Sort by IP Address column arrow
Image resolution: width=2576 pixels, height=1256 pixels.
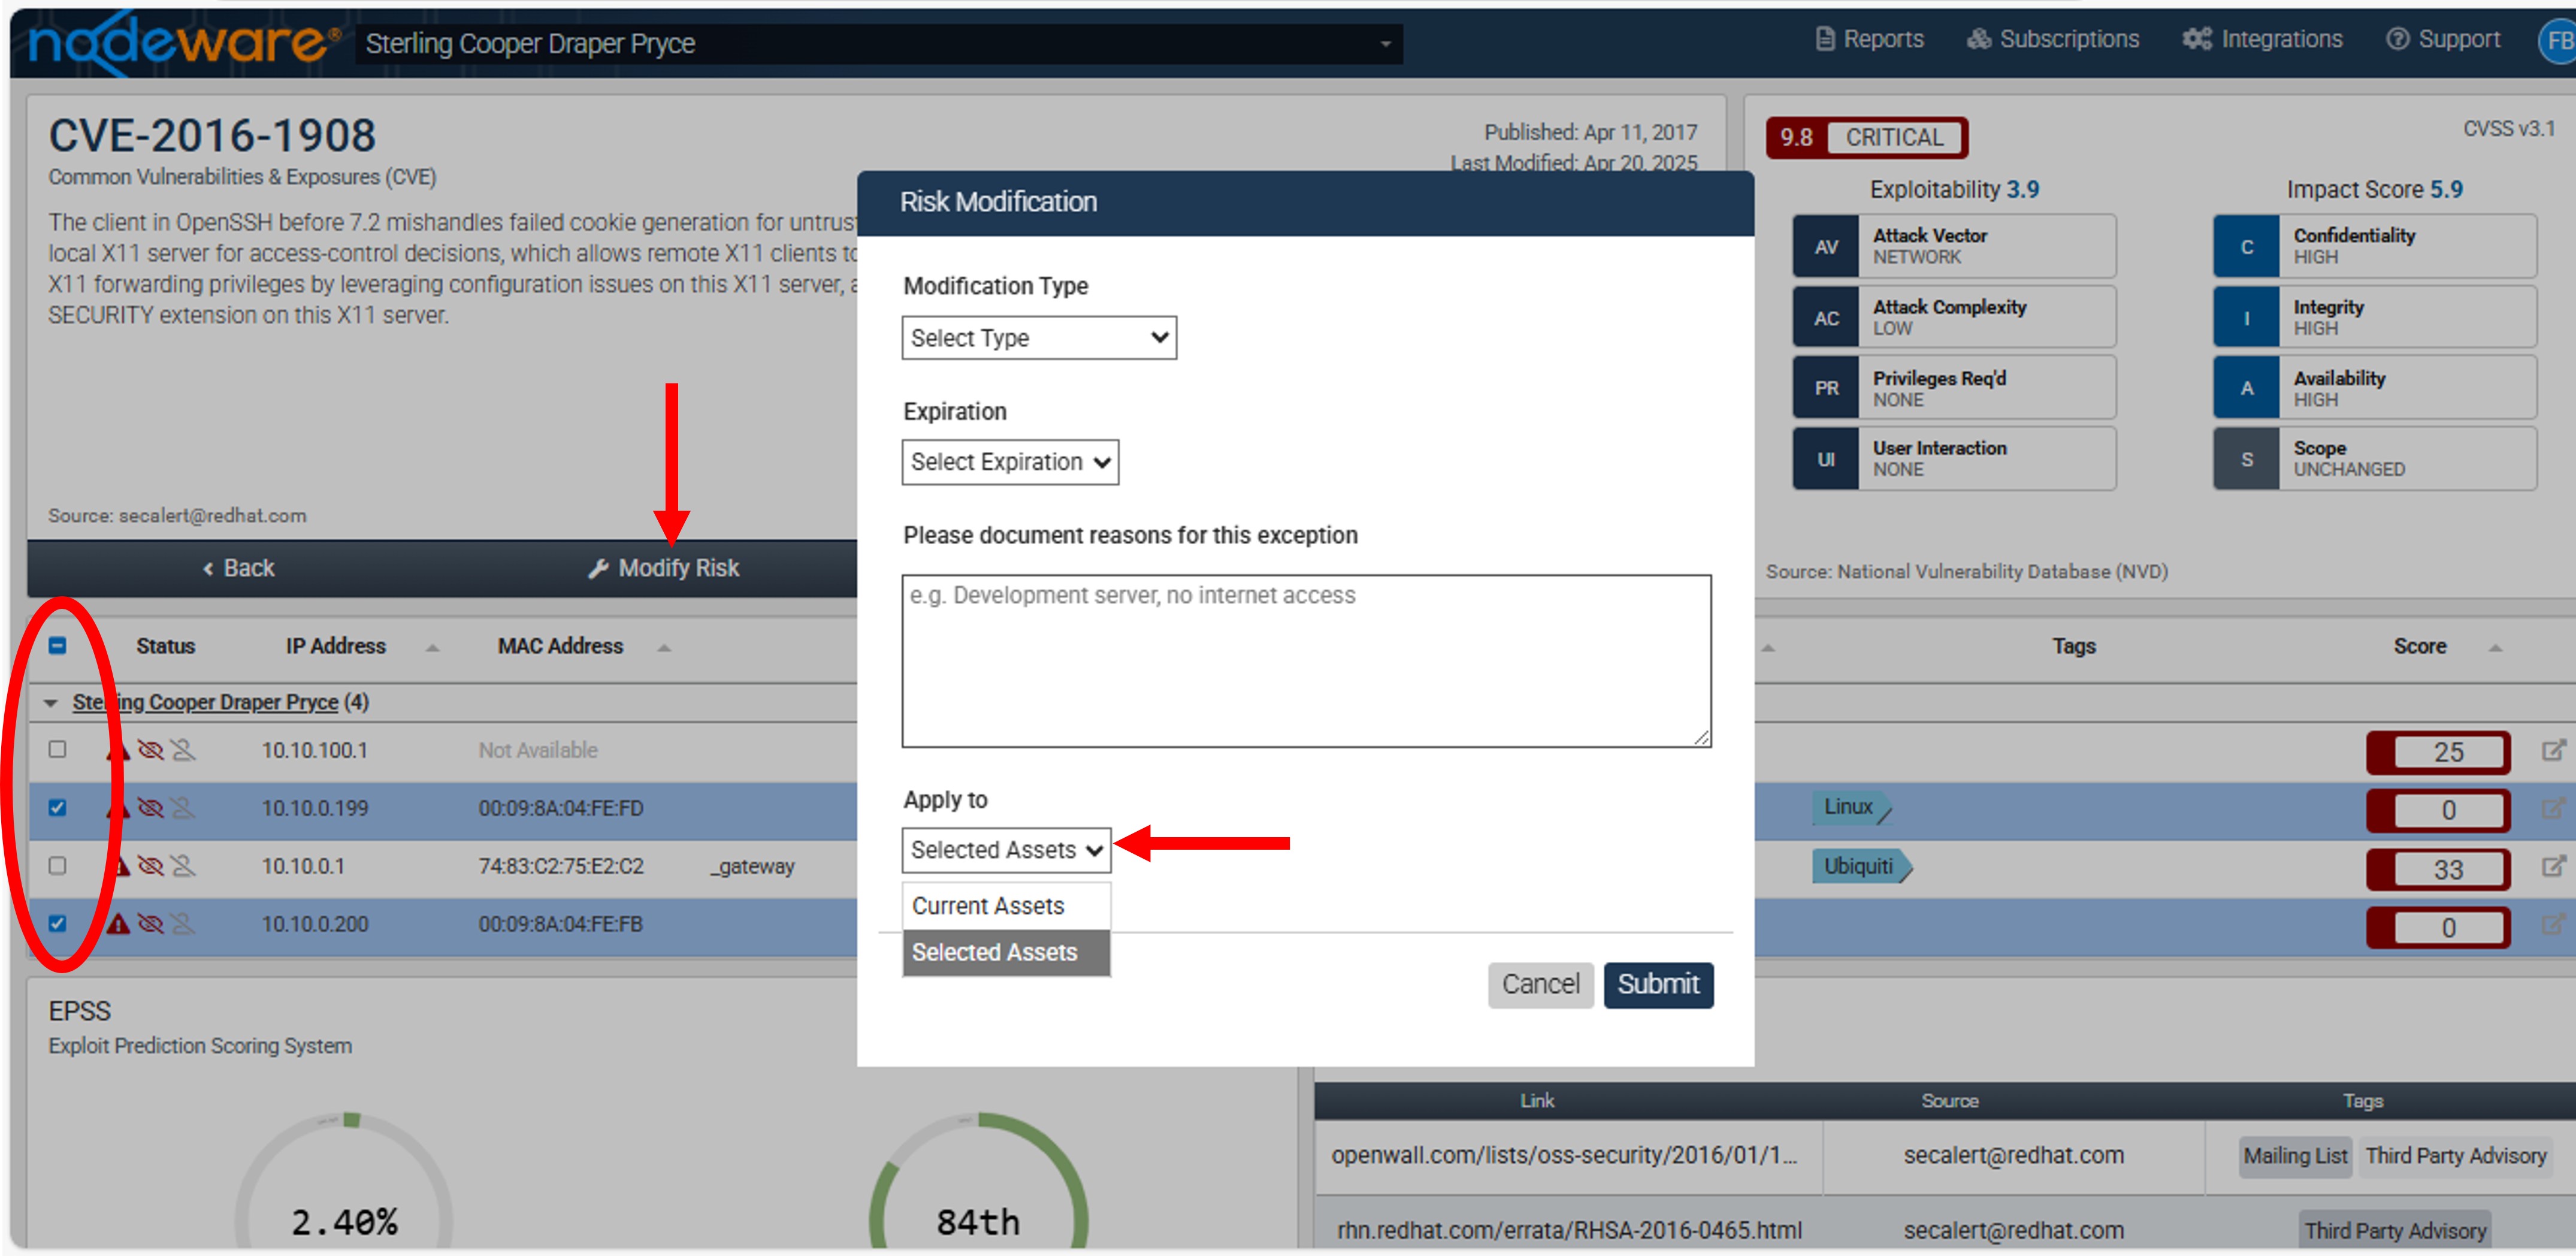click(432, 648)
